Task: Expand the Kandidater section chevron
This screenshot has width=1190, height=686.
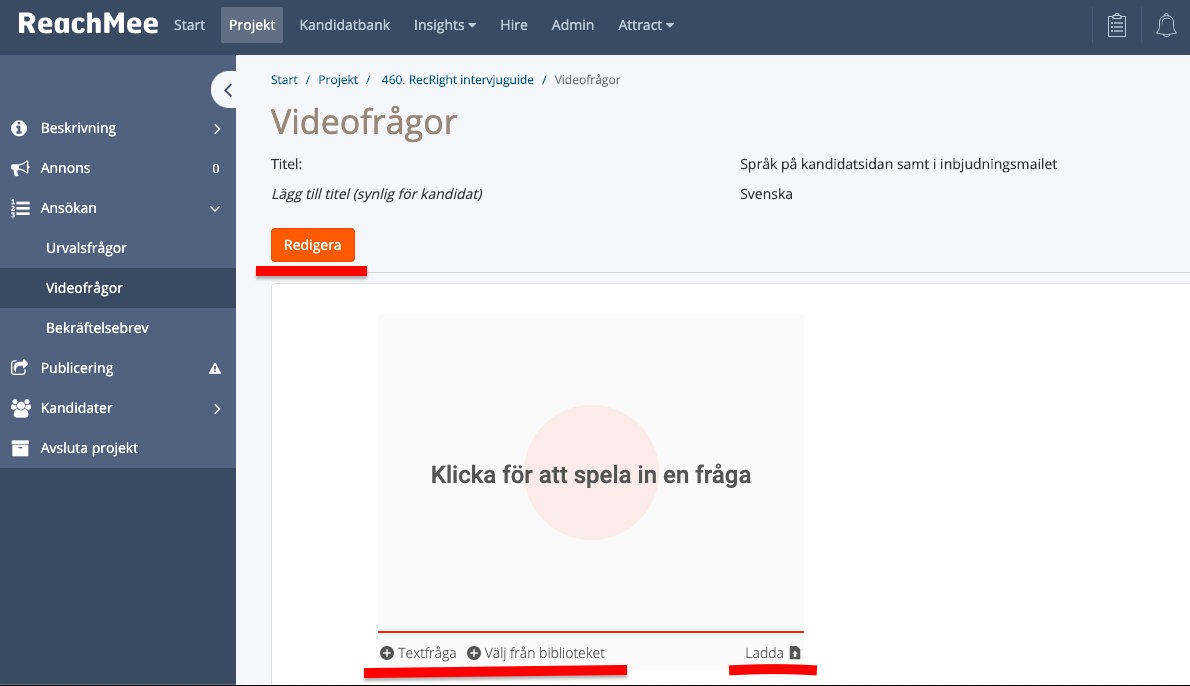Action: coord(217,409)
